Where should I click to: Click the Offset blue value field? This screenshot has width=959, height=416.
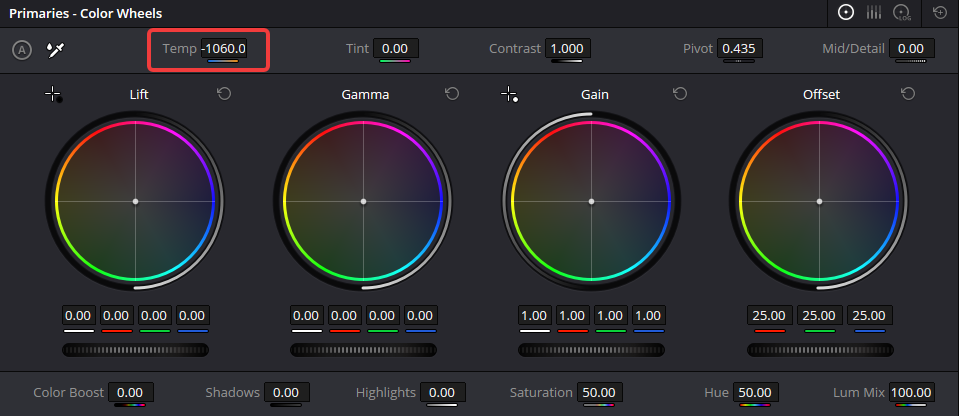[870, 316]
